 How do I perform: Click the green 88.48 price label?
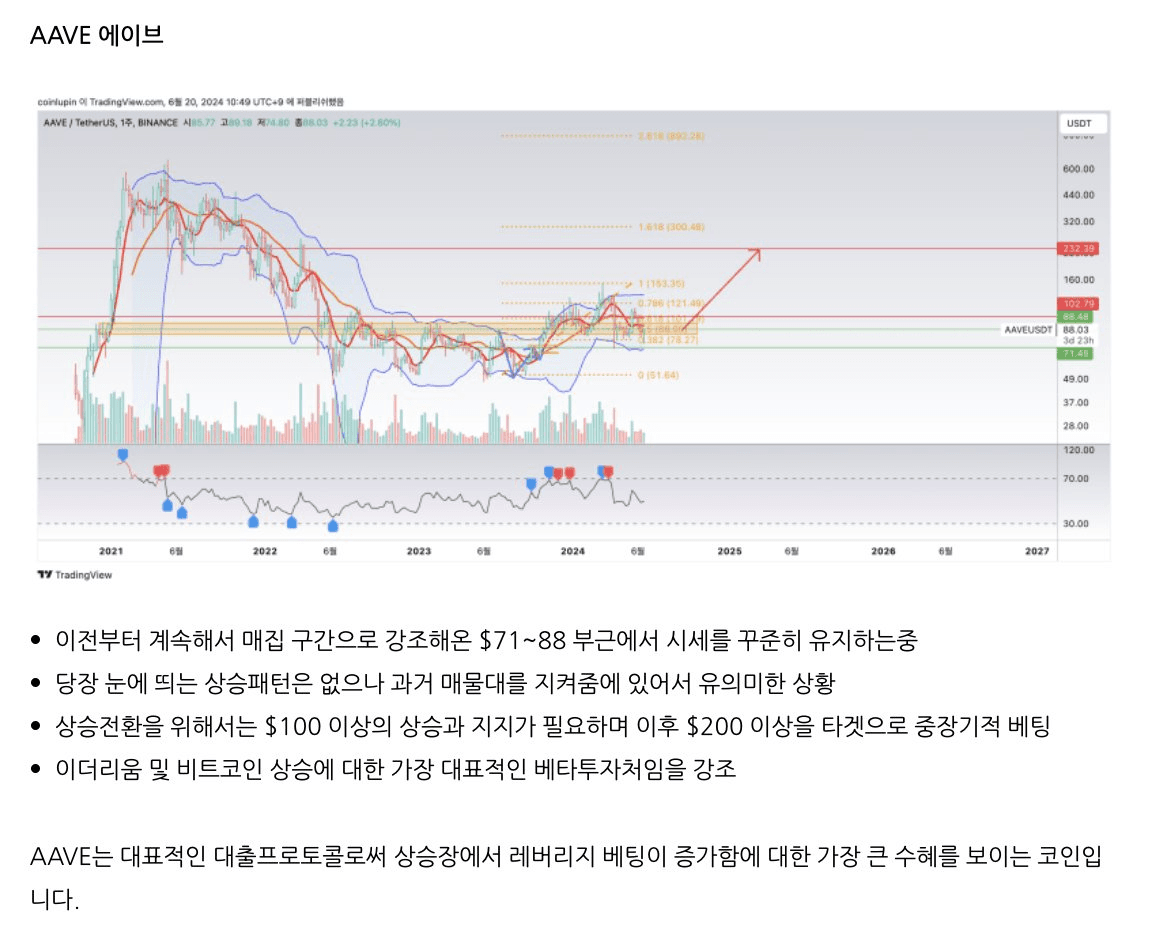[x=1076, y=317]
